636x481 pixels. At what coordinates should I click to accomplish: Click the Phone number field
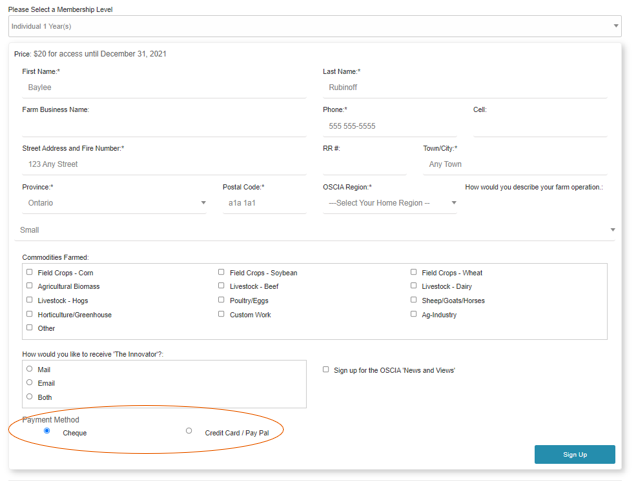tap(389, 126)
